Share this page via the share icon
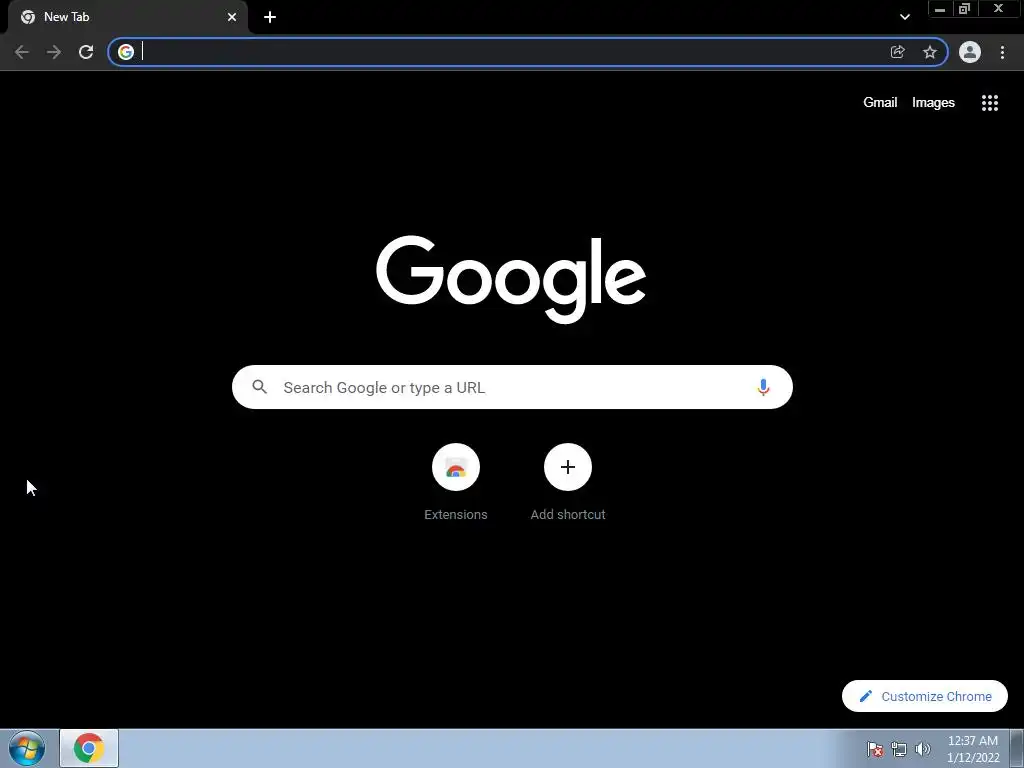This screenshot has height=768, width=1024. 898,52
